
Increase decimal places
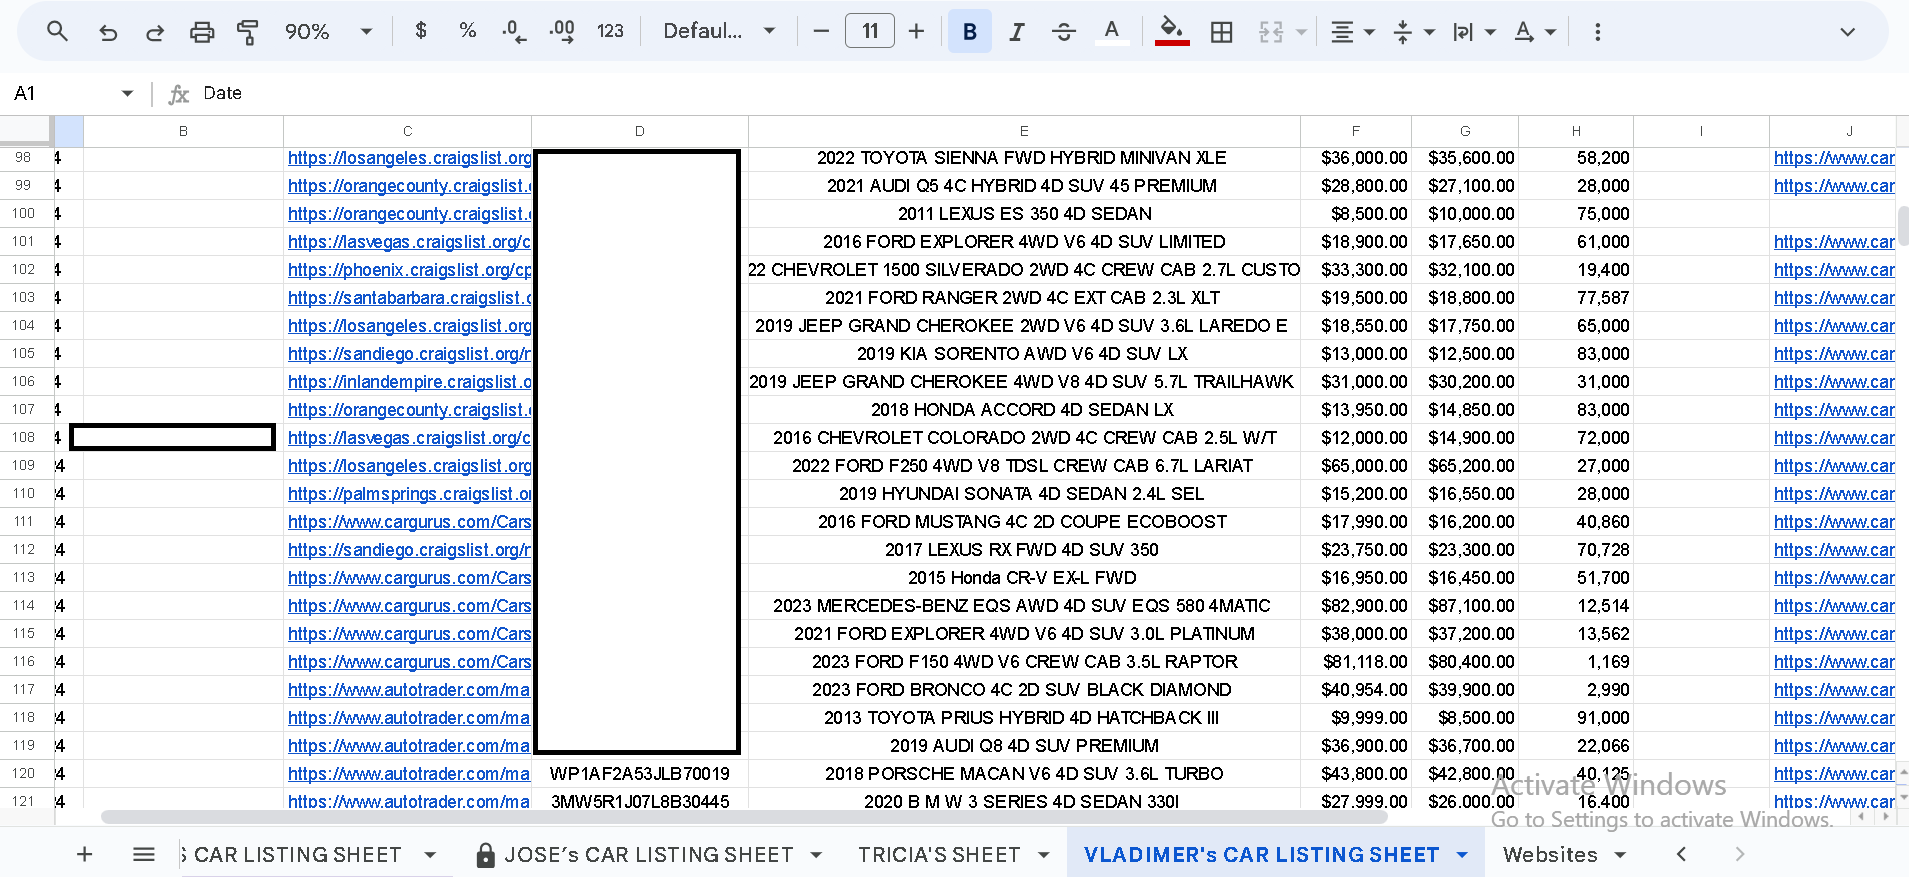562,31
